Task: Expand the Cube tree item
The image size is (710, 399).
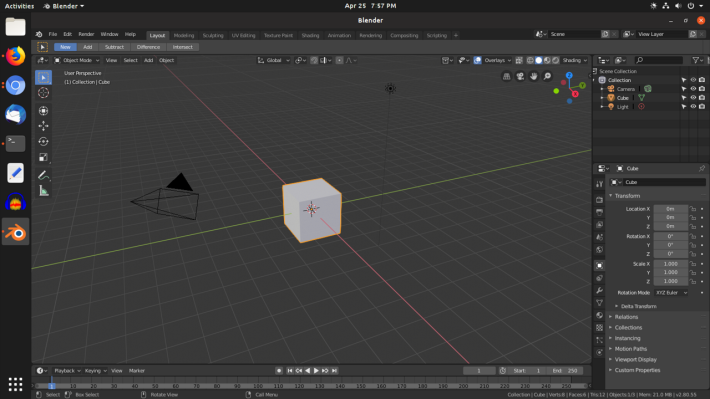Action: (x=602, y=98)
